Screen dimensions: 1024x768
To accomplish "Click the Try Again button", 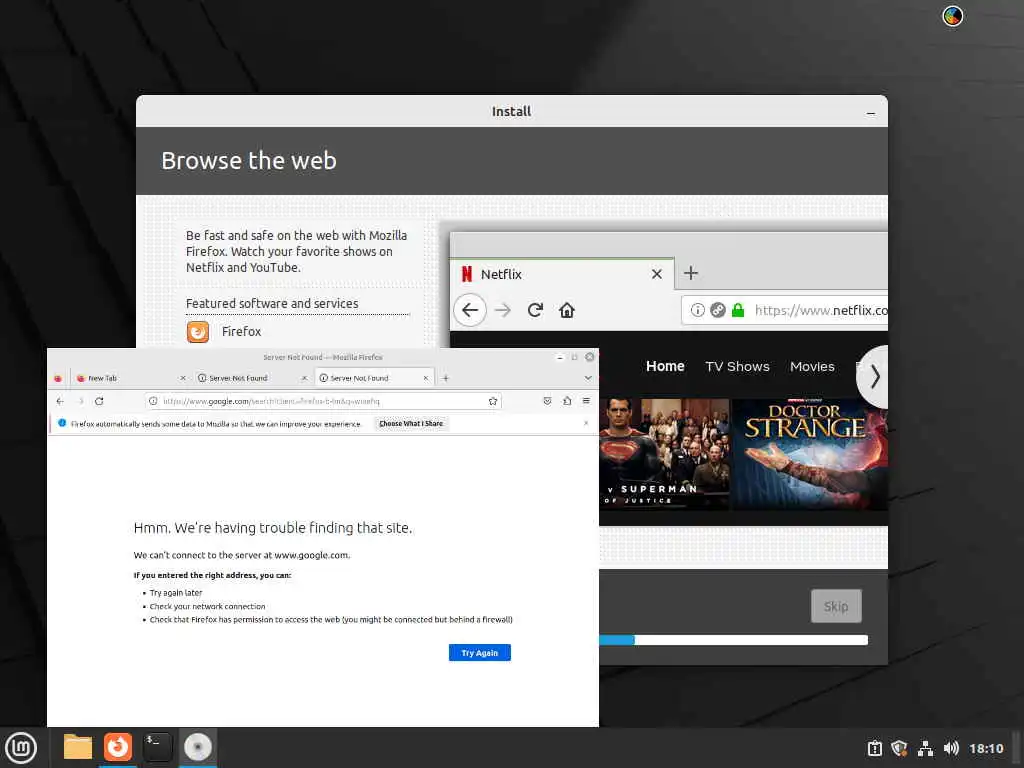I will [x=479, y=653].
